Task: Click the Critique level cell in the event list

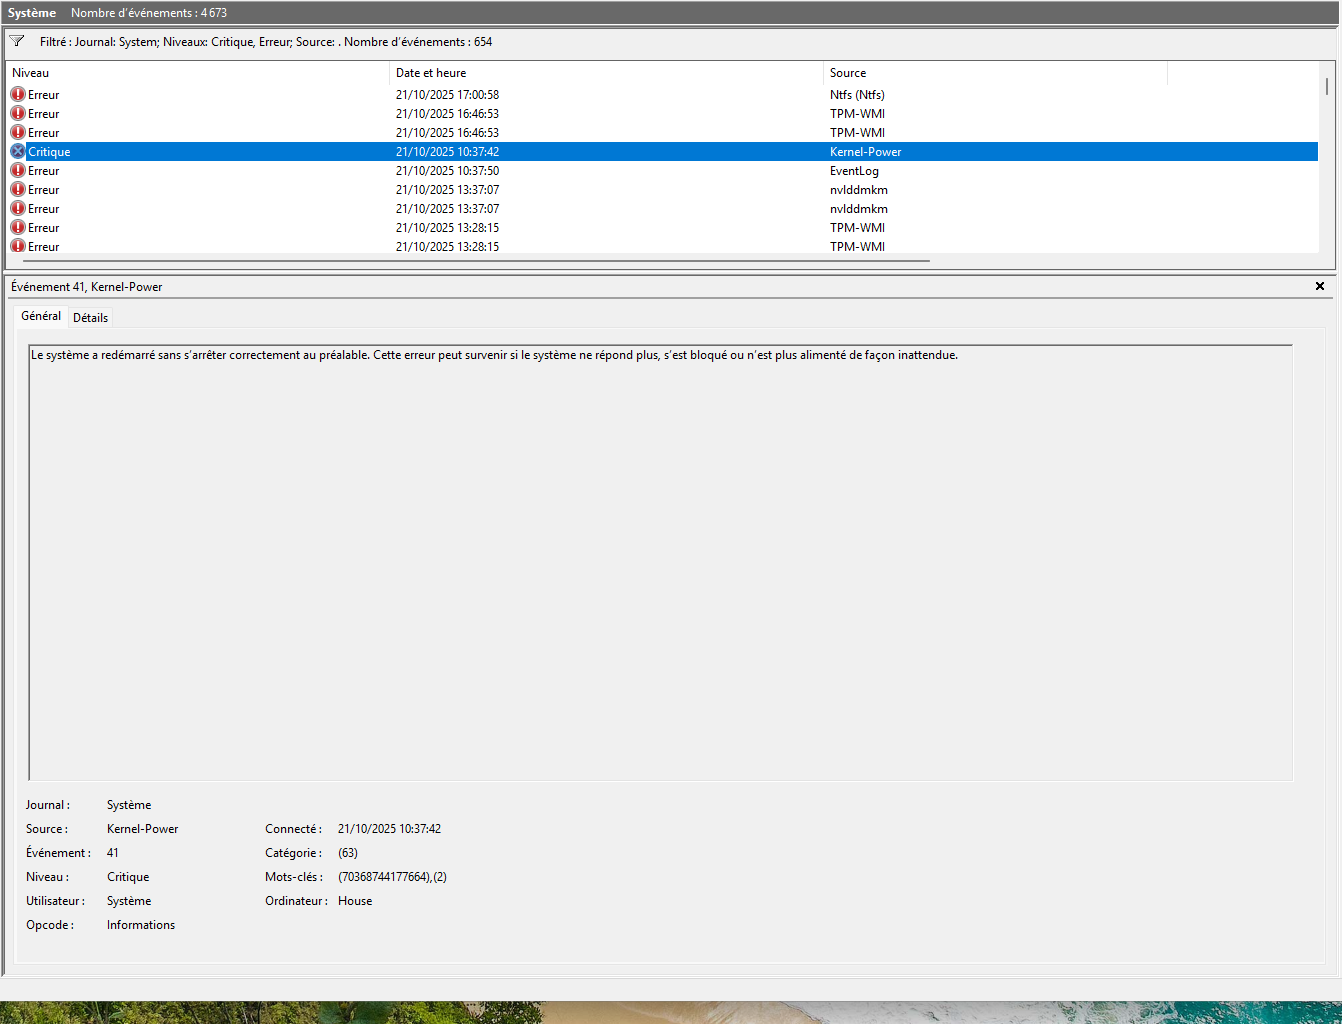Action: point(49,152)
